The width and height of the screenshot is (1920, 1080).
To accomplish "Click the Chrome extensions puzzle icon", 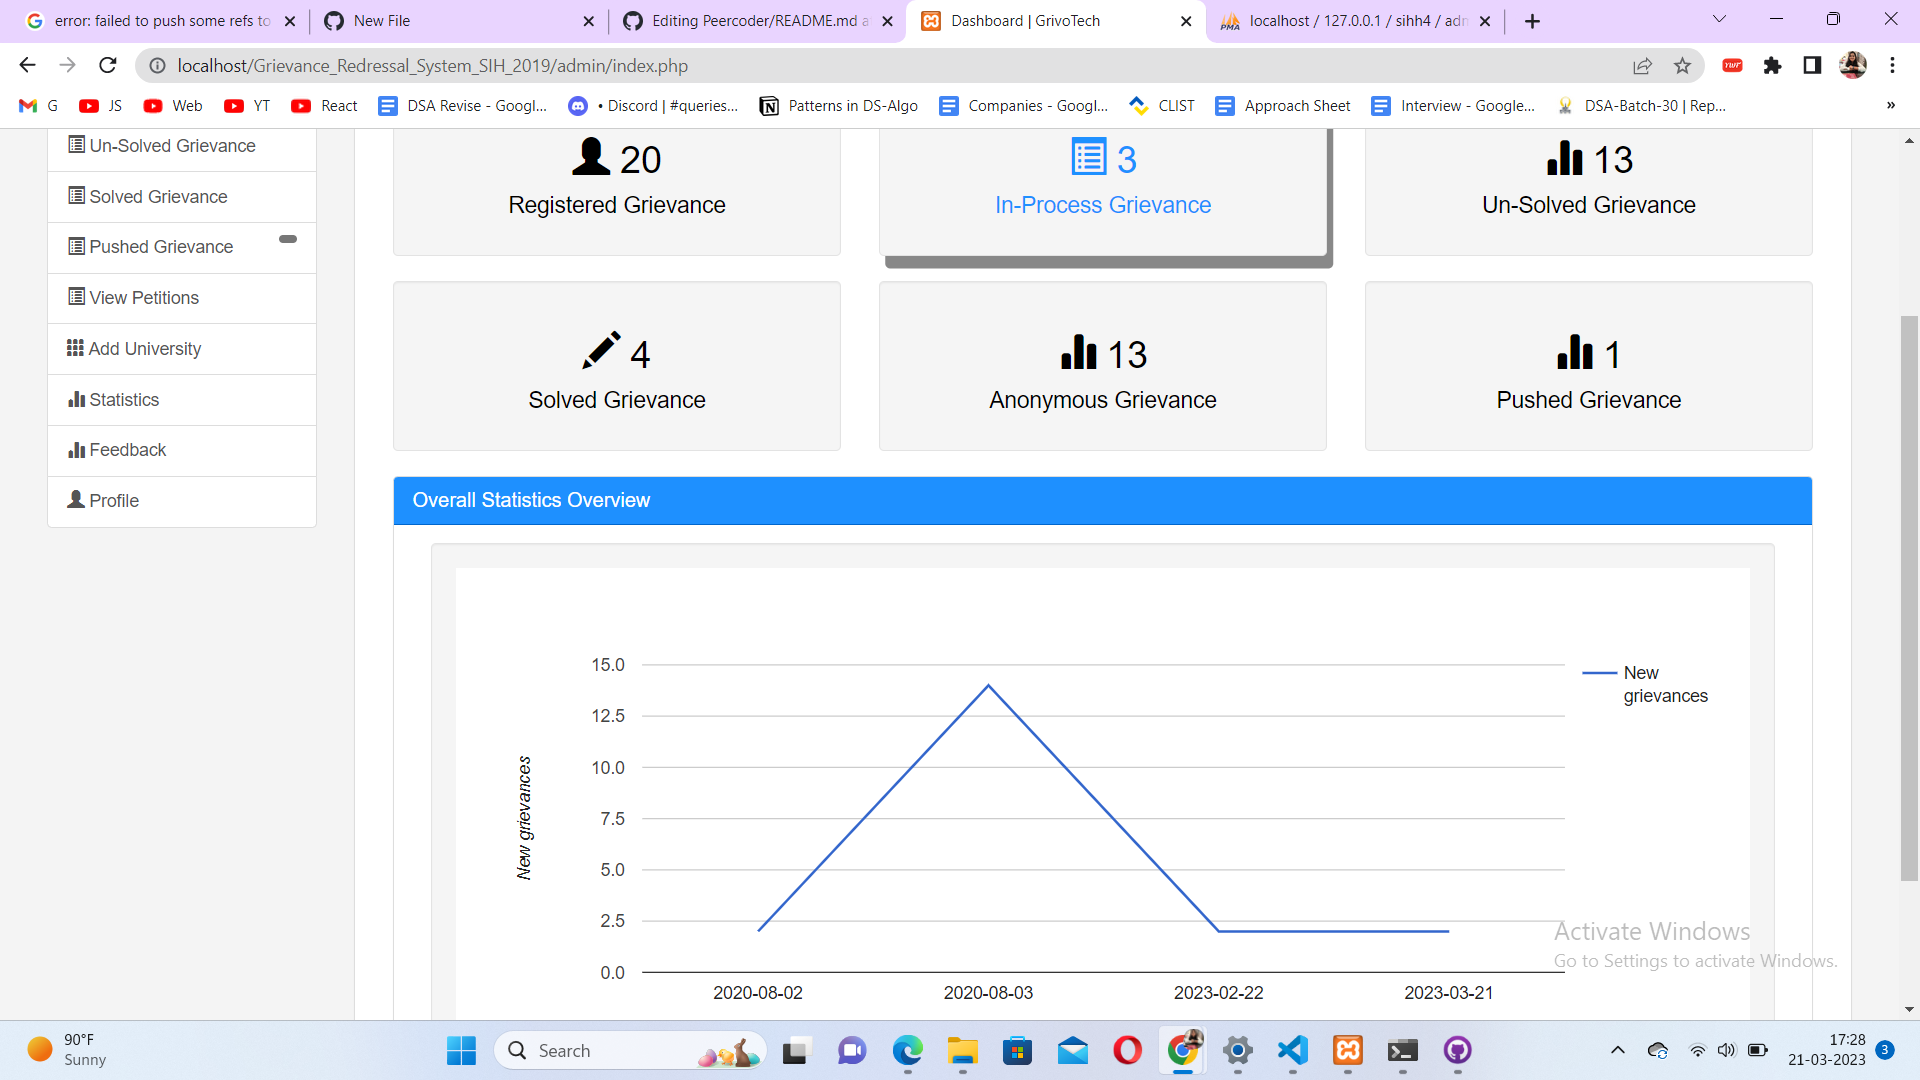I will tap(1772, 66).
